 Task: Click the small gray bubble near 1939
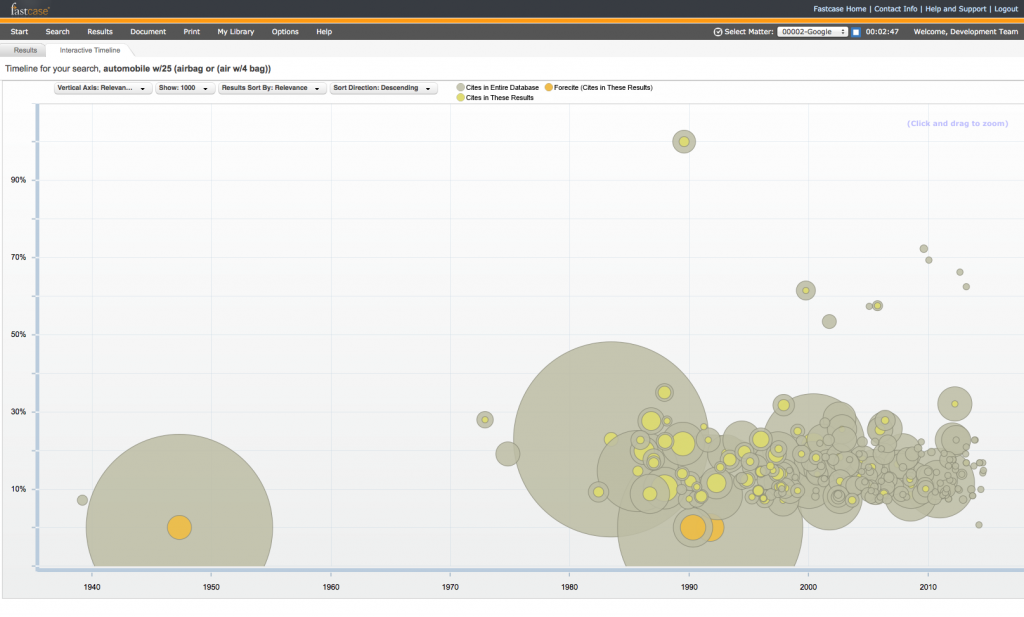click(82, 500)
